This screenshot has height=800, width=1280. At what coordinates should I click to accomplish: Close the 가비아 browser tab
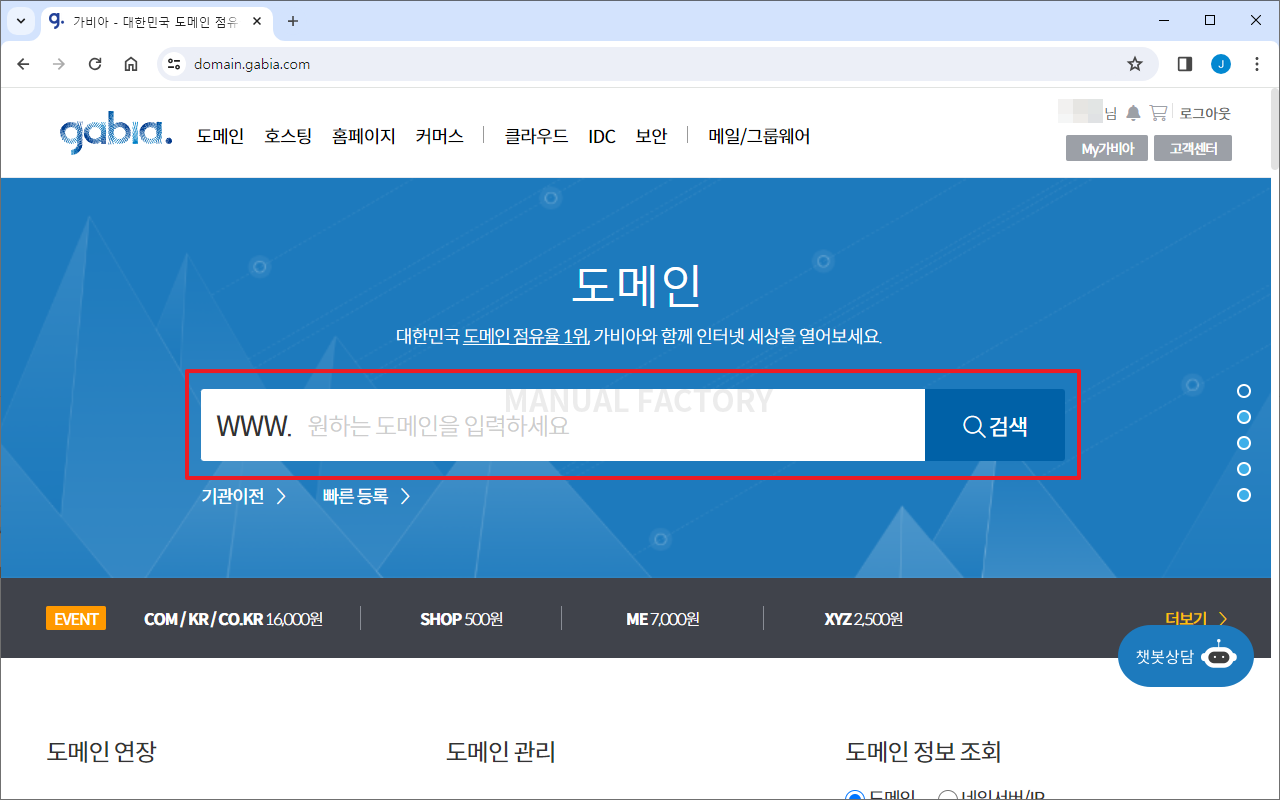click(259, 21)
